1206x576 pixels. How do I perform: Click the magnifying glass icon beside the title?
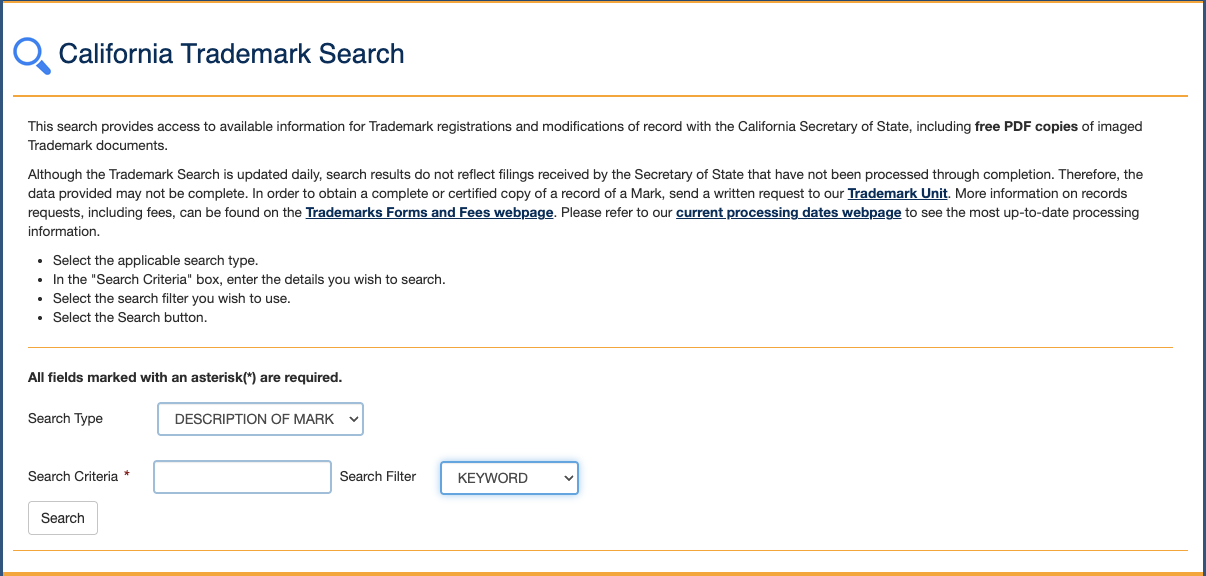tap(32, 55)
